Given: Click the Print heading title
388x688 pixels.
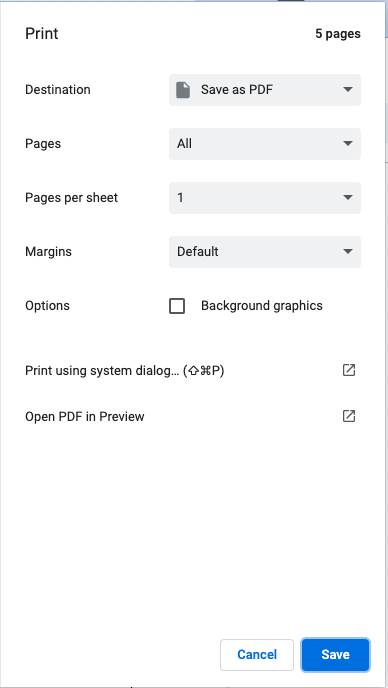Looking at the screenshot, I should tap(42, 34).
